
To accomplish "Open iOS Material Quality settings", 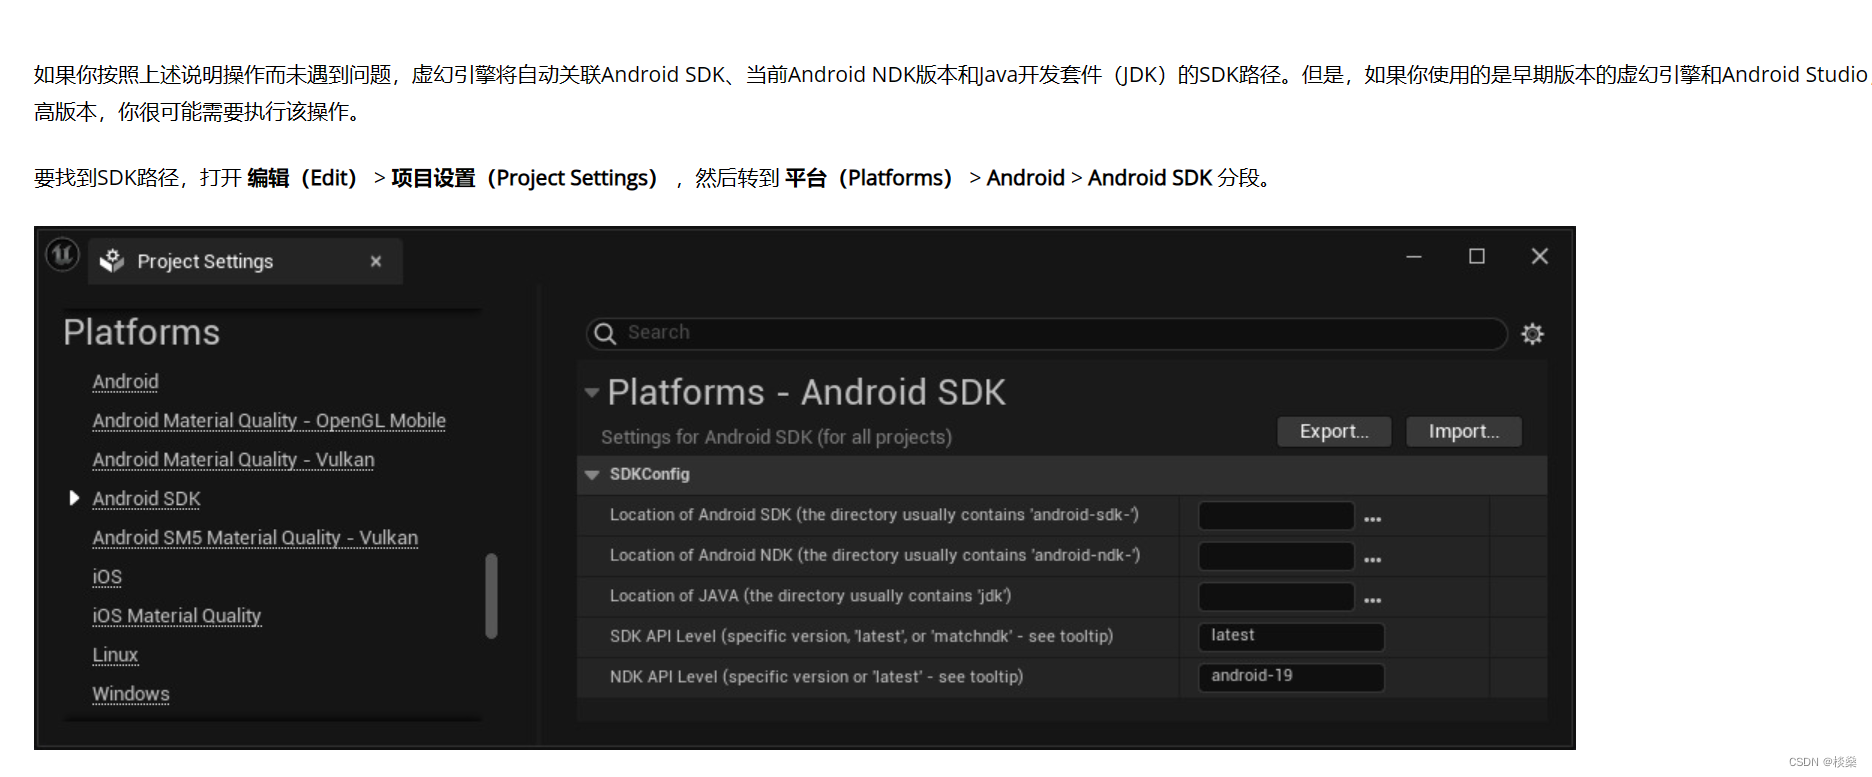I will coord(176,616).
